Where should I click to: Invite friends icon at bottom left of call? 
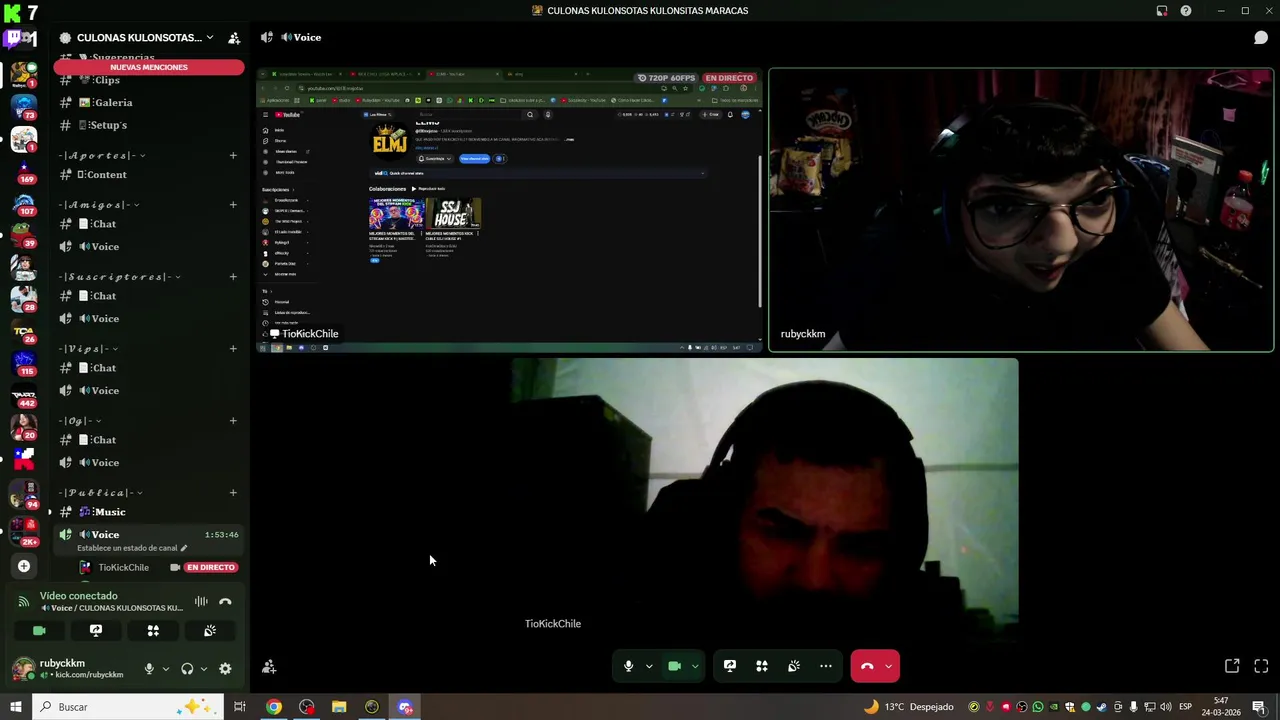point(269,667)
